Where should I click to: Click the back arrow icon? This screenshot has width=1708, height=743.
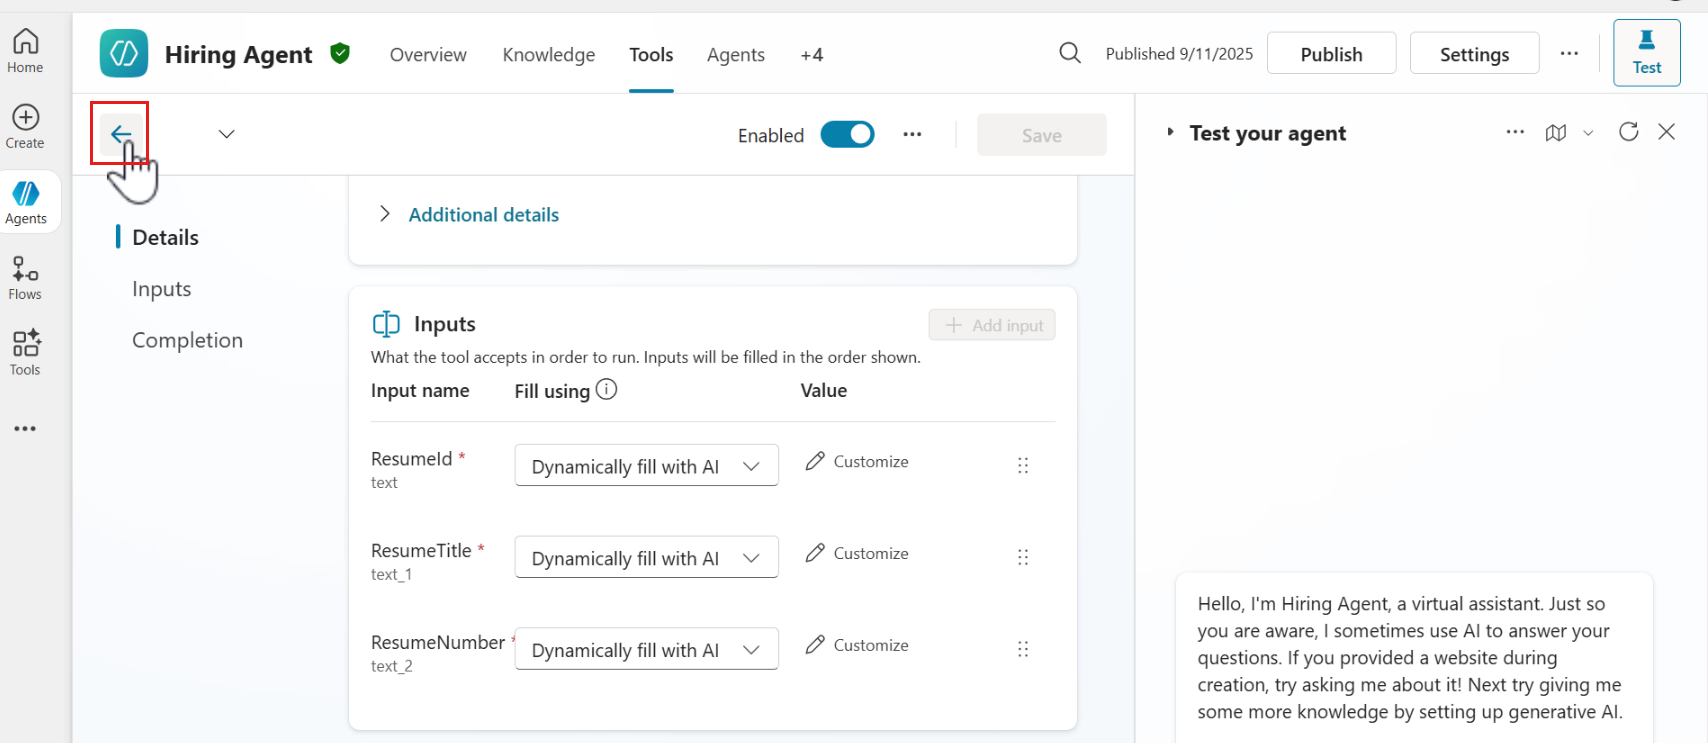[x=121, y=134]
